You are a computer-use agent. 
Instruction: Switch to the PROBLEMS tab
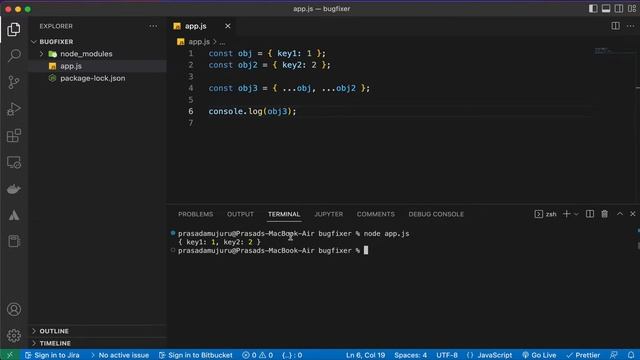(196, 214)
